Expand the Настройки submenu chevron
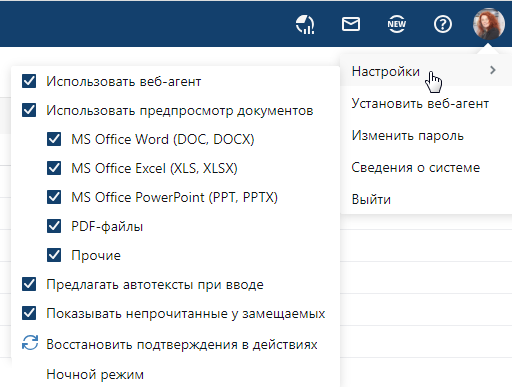The image size is (512, 387). coord(493,70)
